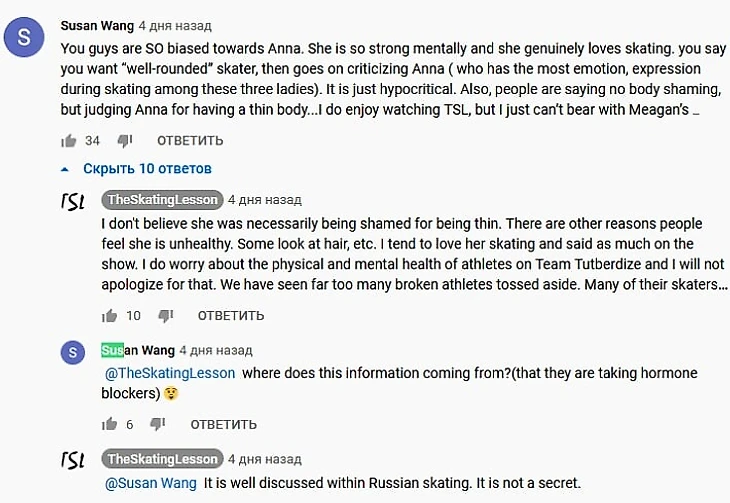Click TSL logo avatar on the last reply
The width and height of the screenshot is (730, 503).
coord(73,460)
